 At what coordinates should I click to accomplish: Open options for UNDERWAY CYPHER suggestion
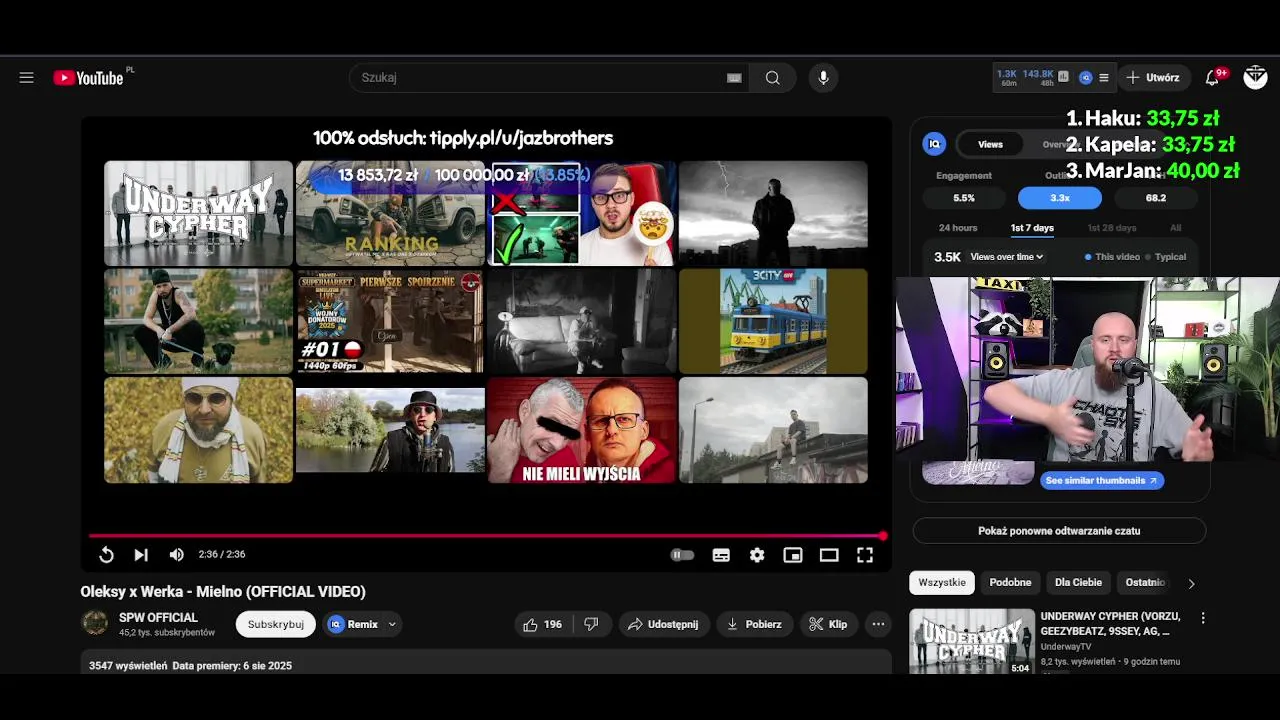(1203, 618)
